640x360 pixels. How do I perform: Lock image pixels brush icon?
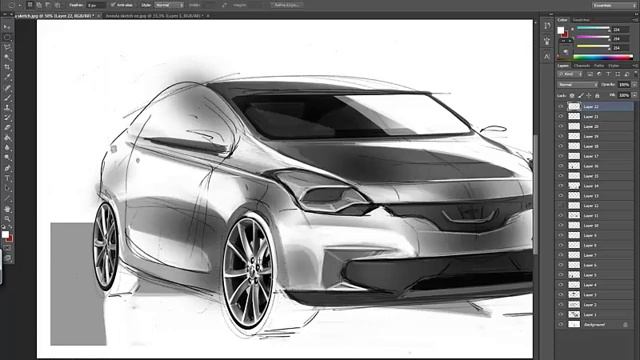(x=580, y=96)
